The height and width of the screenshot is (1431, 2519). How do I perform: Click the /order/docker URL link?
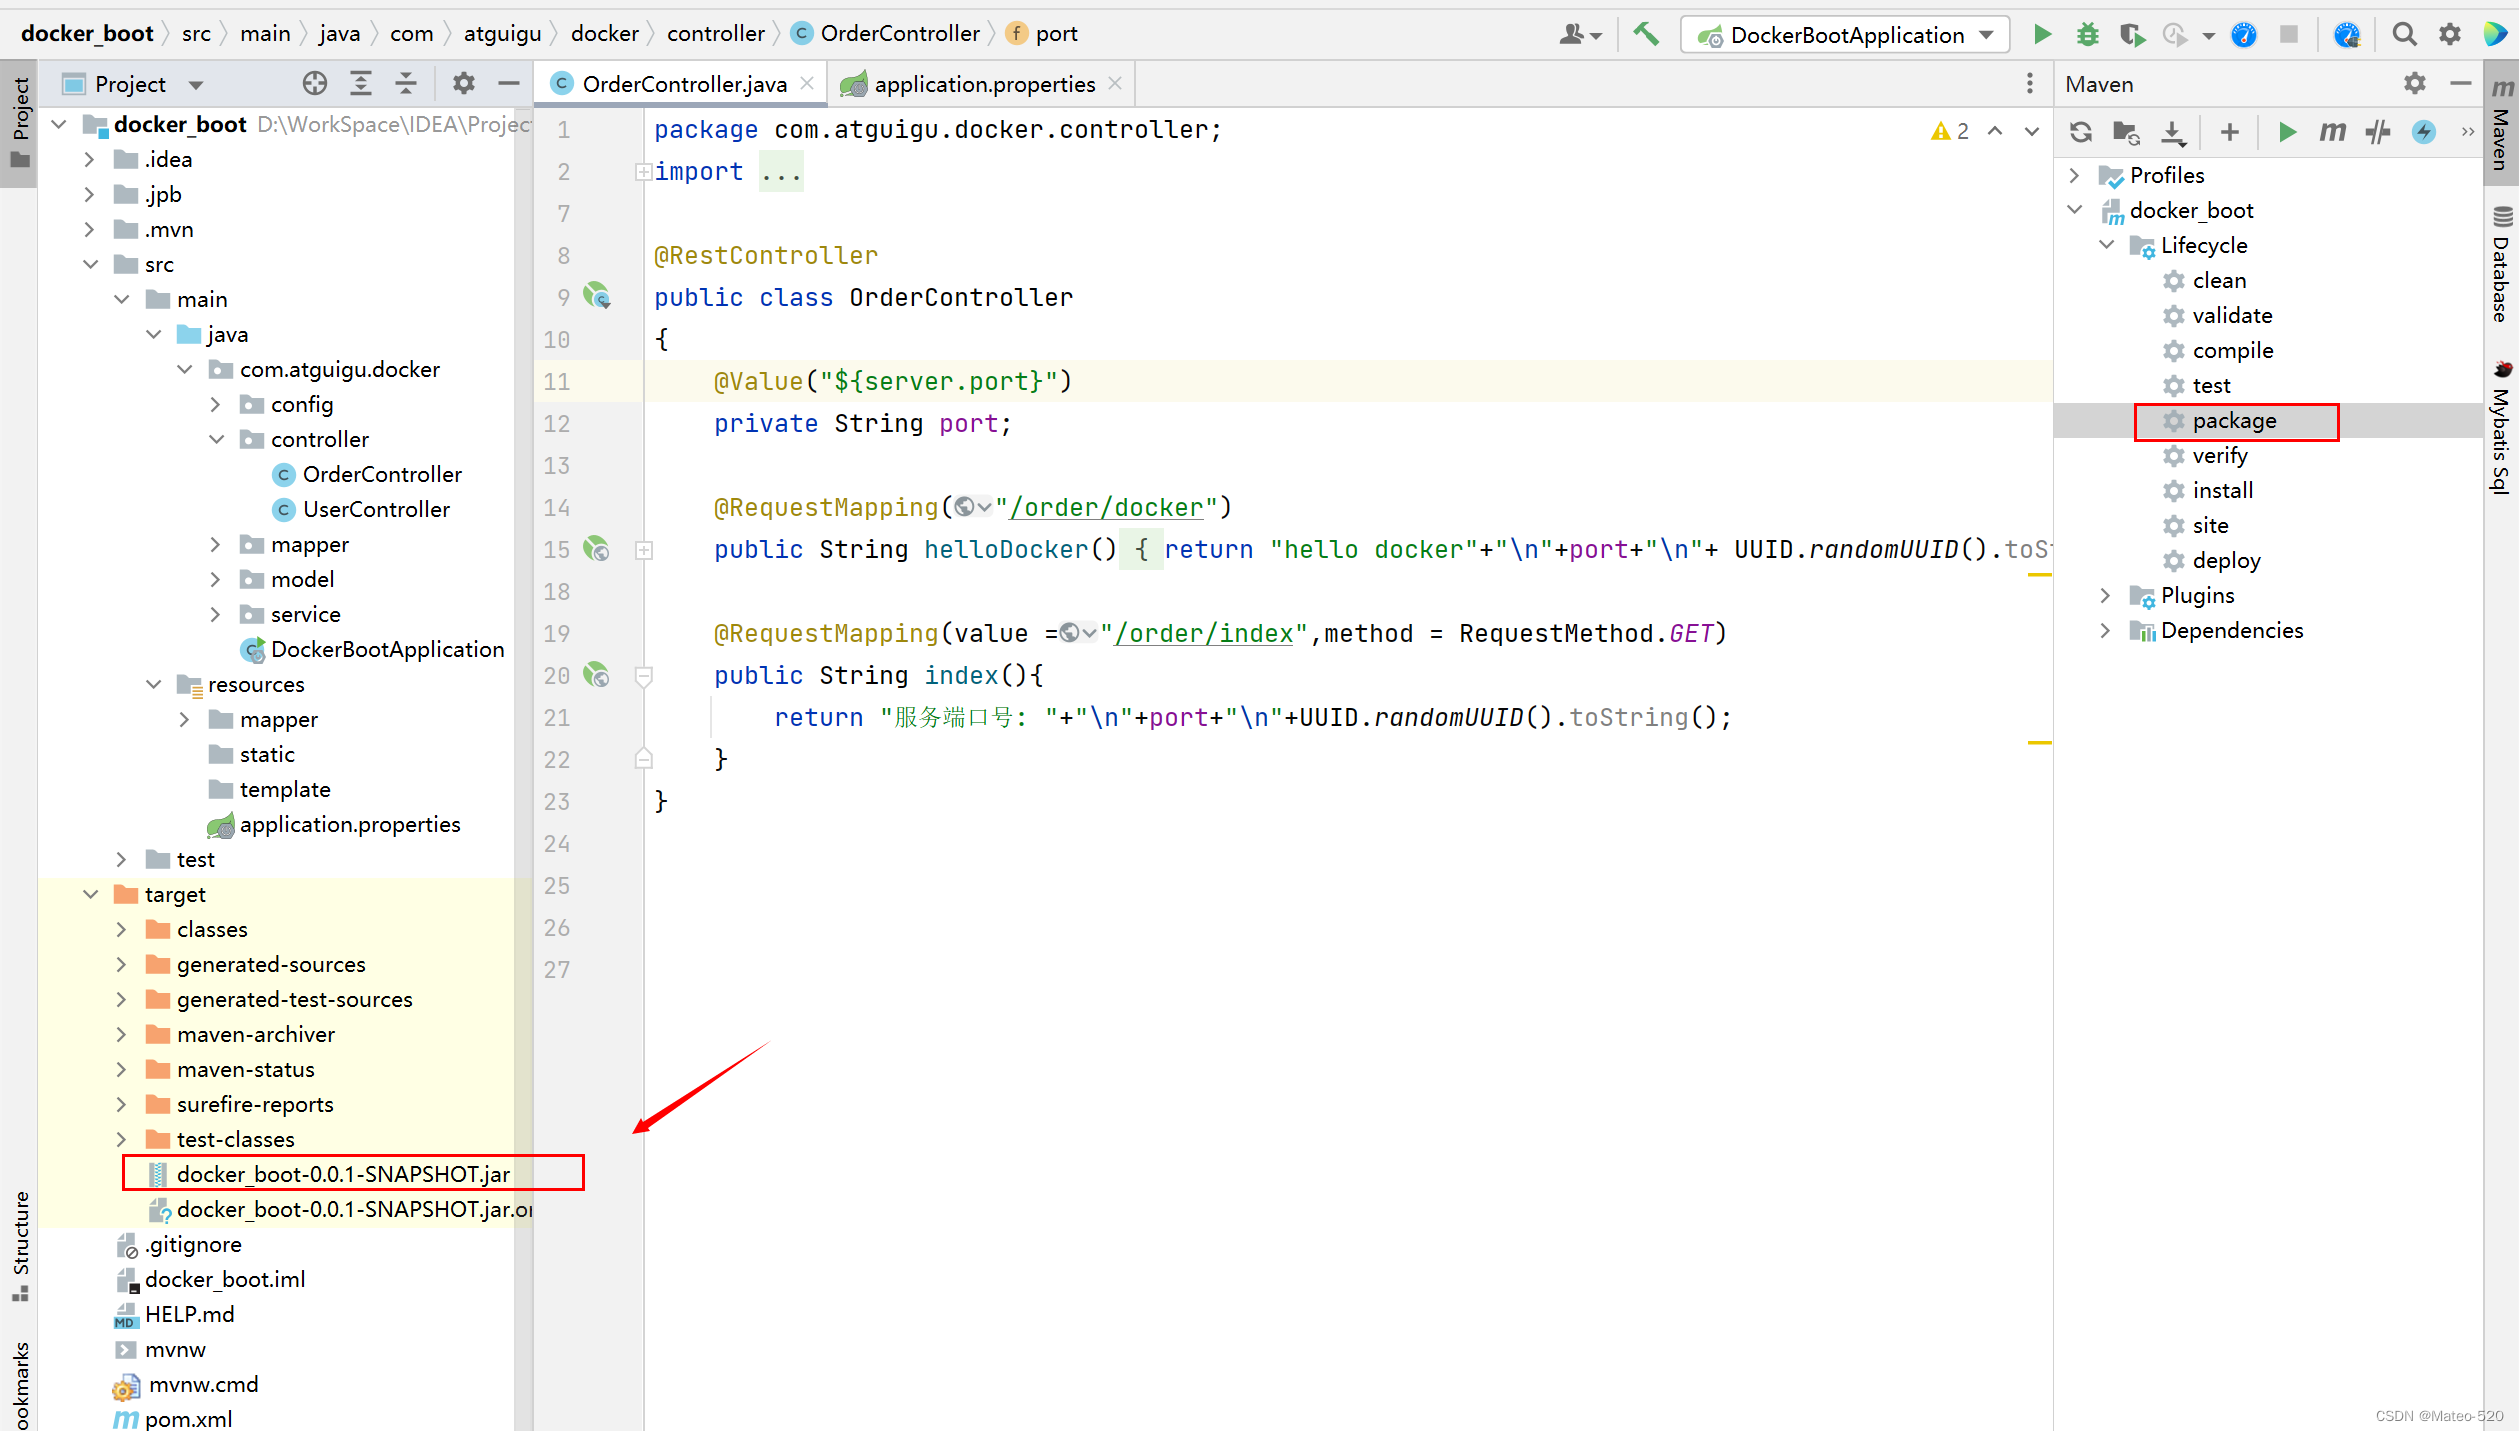click(x=1107, y=508)
